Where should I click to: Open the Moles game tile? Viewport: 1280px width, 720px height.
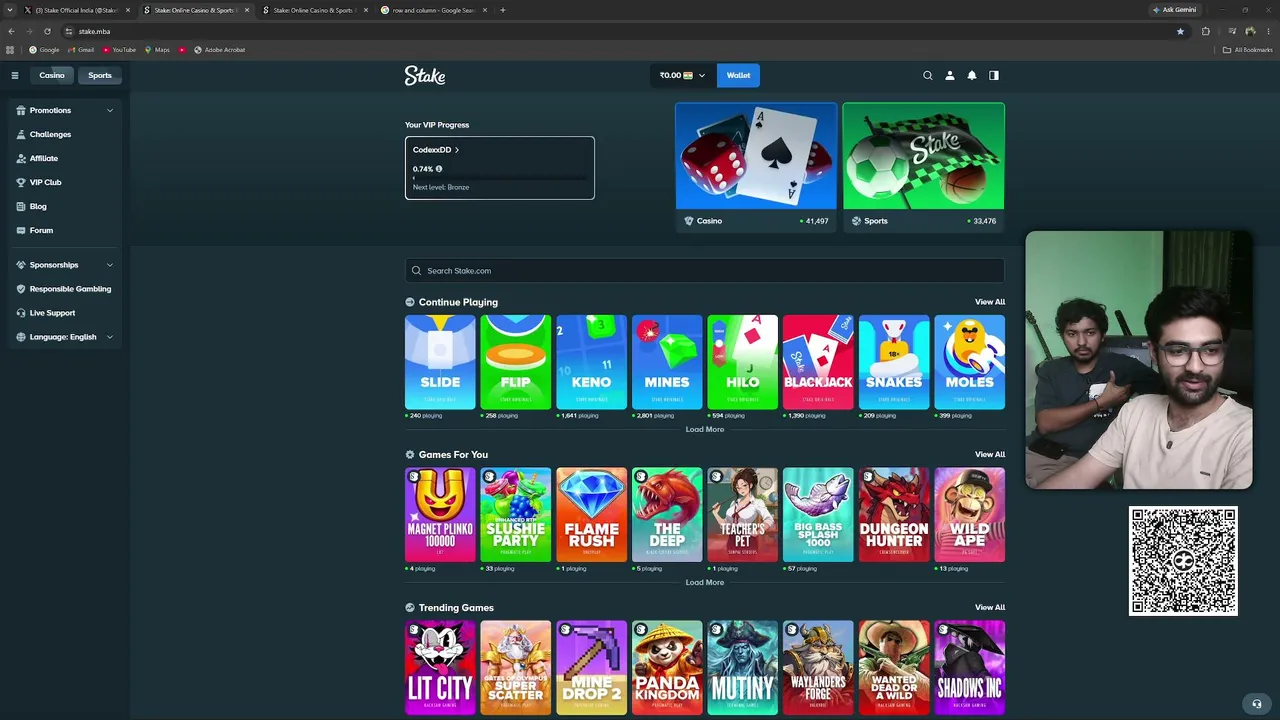point(970,362)
